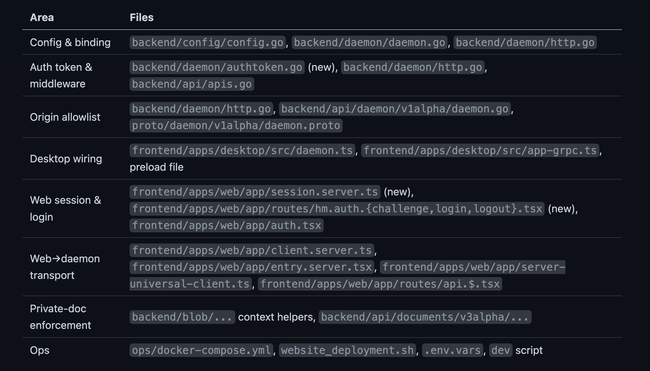The image size is (650, 371).
Task: Select frontend/apps/web/app/client.server.ts path
Action: pos(252,250)
